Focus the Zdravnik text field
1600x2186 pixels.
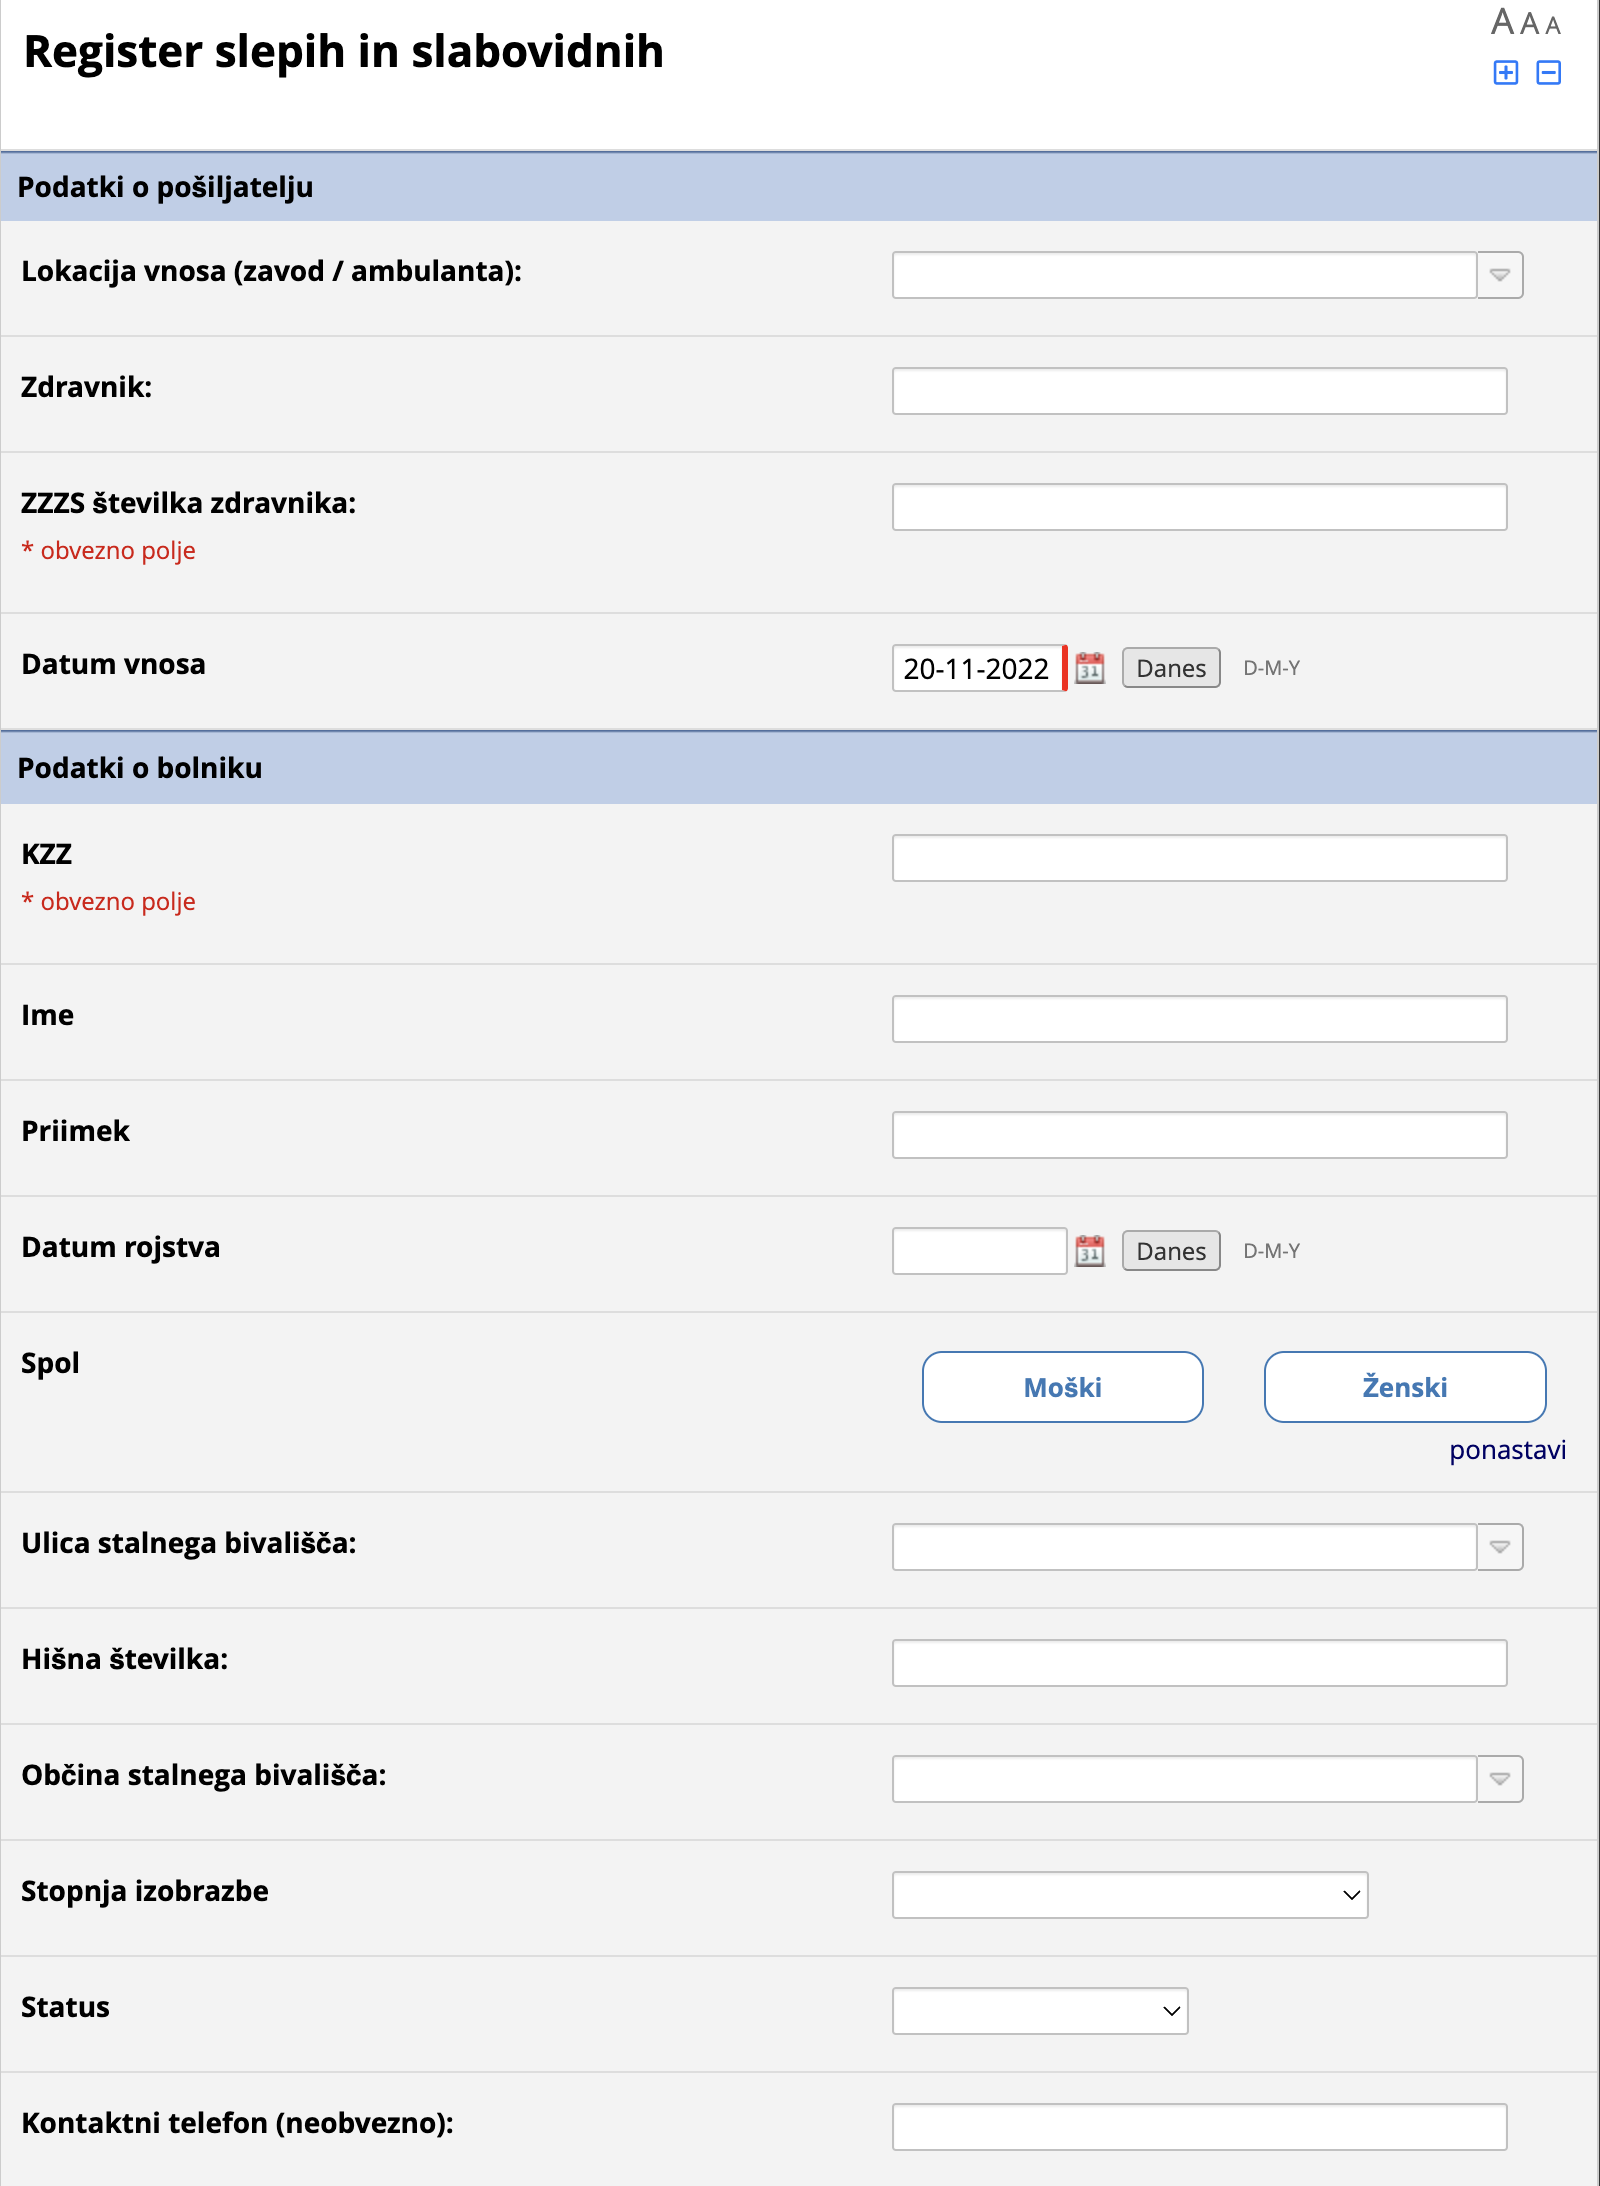click(x=1199, y=391)
